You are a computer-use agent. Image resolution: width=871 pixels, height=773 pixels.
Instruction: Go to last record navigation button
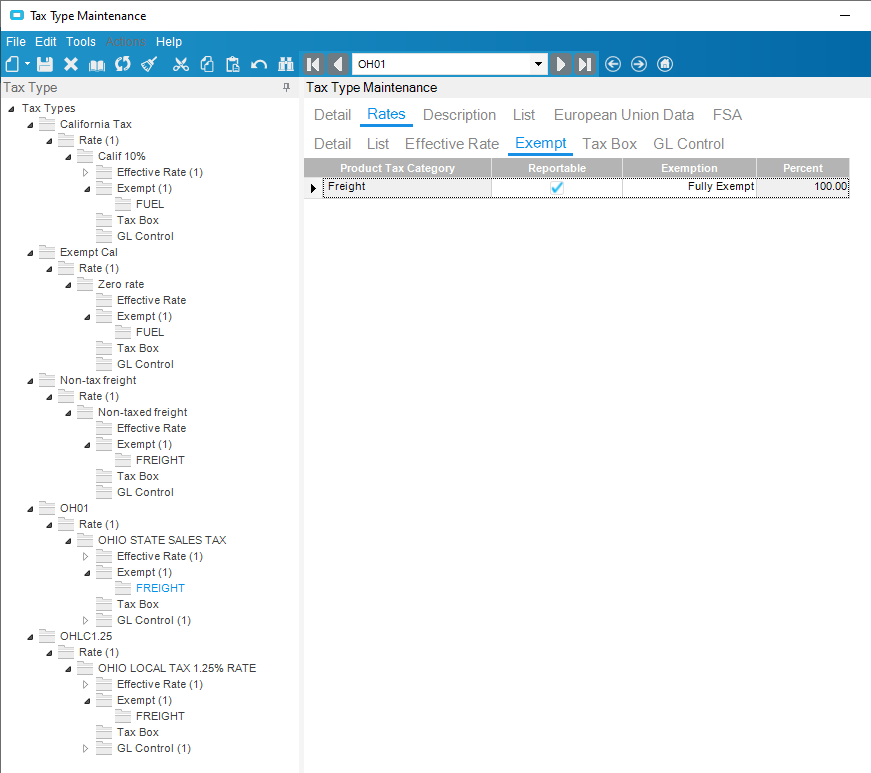pyautogui.click(x=584, y=64)
